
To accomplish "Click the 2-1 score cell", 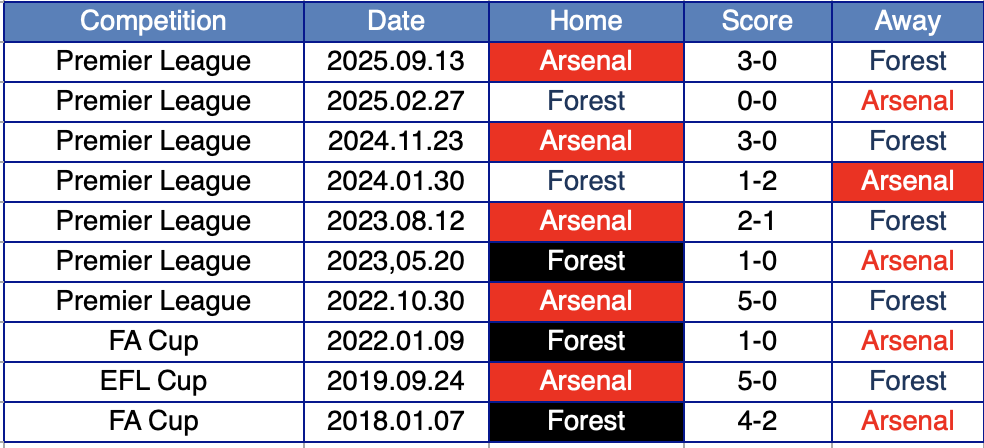I will coord(757,221).
